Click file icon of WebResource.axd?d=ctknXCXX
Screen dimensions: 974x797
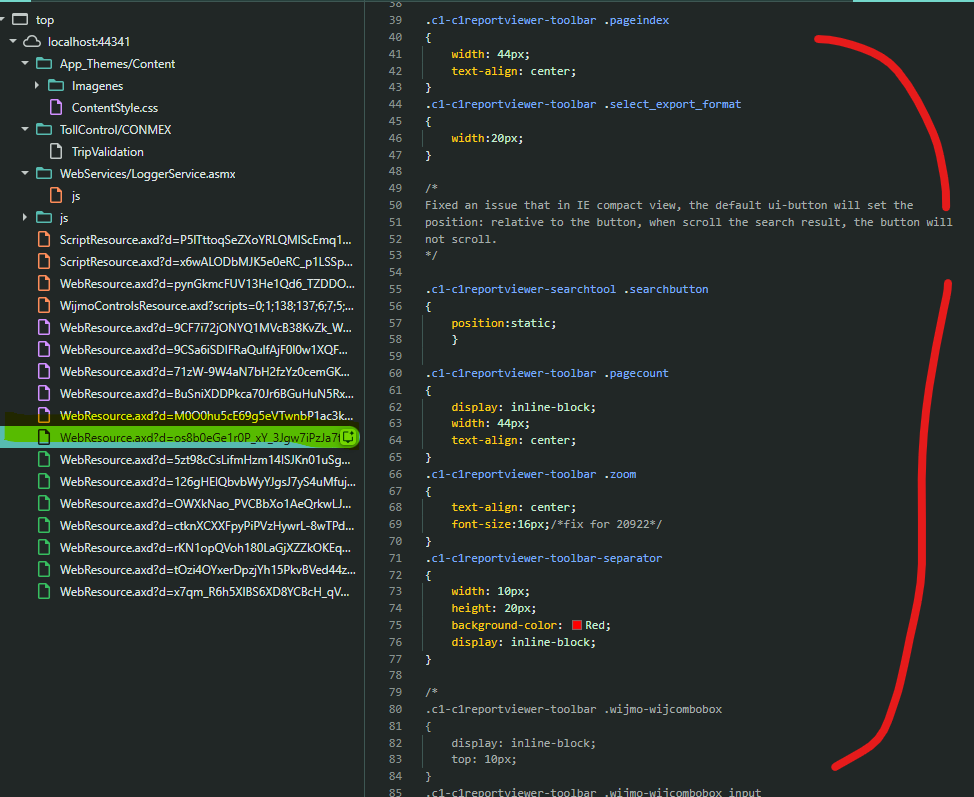44,526
